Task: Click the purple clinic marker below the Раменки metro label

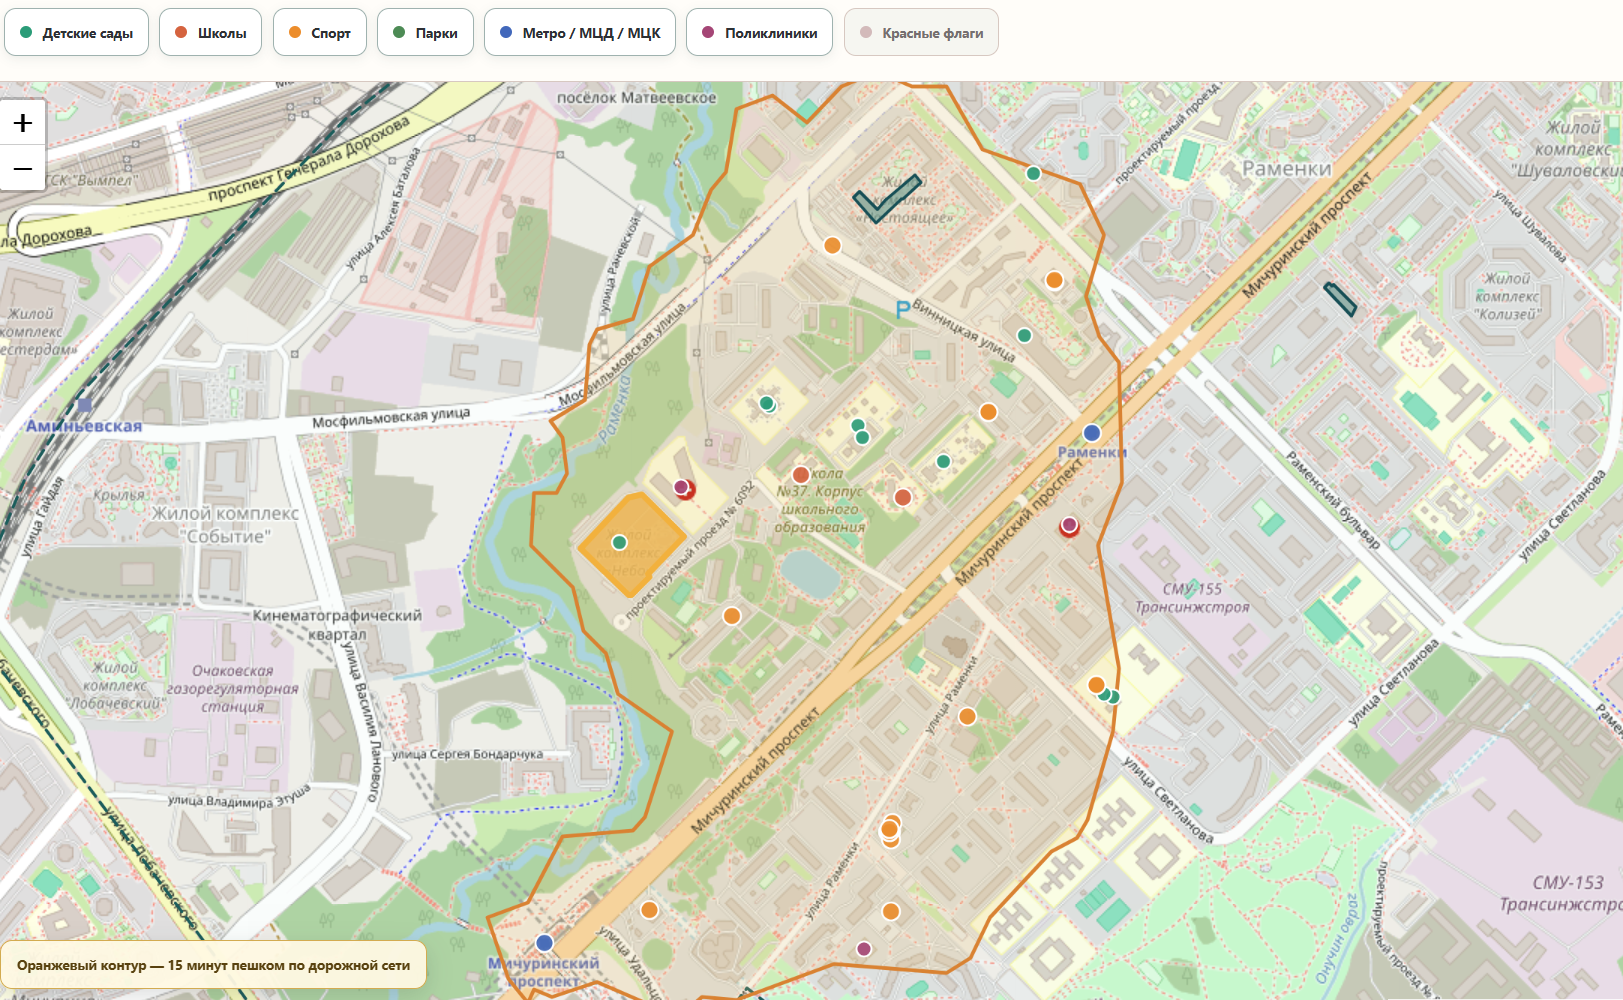Action: 1069,525
